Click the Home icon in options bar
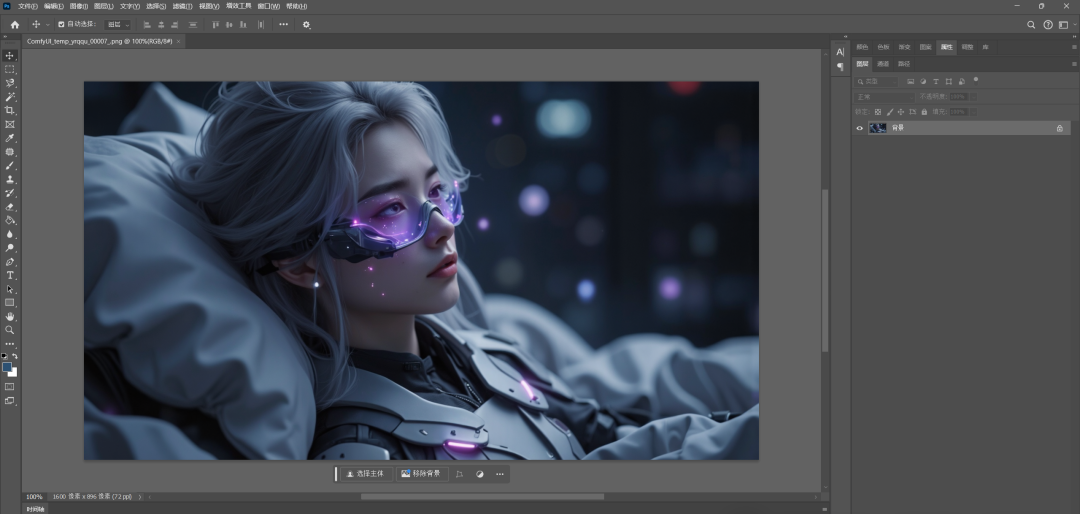The width and height of the screenshot is (1080, 514). pos(14,24)
